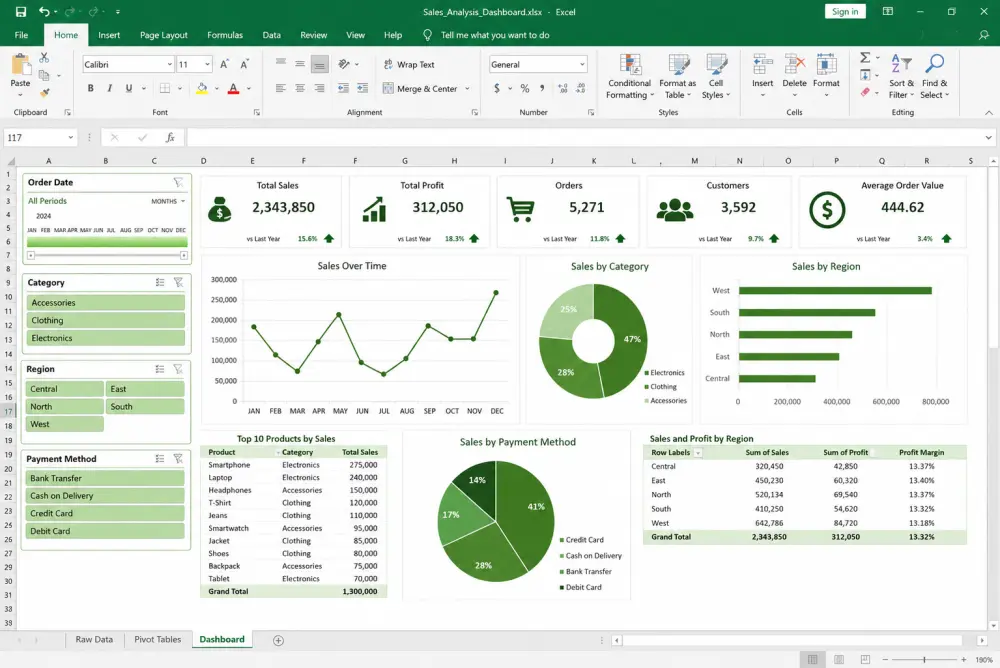1000x668 pixels.
Task: Open the Borders dropdown arrow
Action: coord(180,89)
